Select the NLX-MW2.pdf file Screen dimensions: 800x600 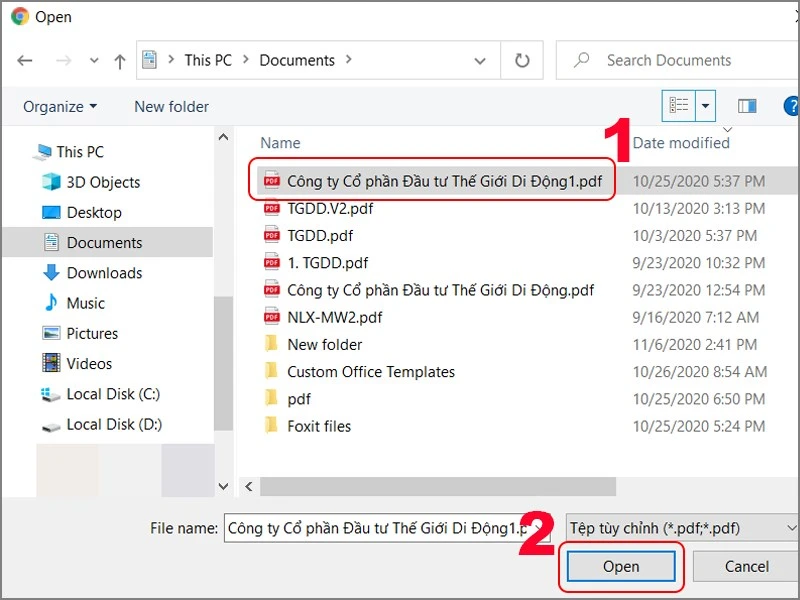pyautogui.click(x=334, y=317)
